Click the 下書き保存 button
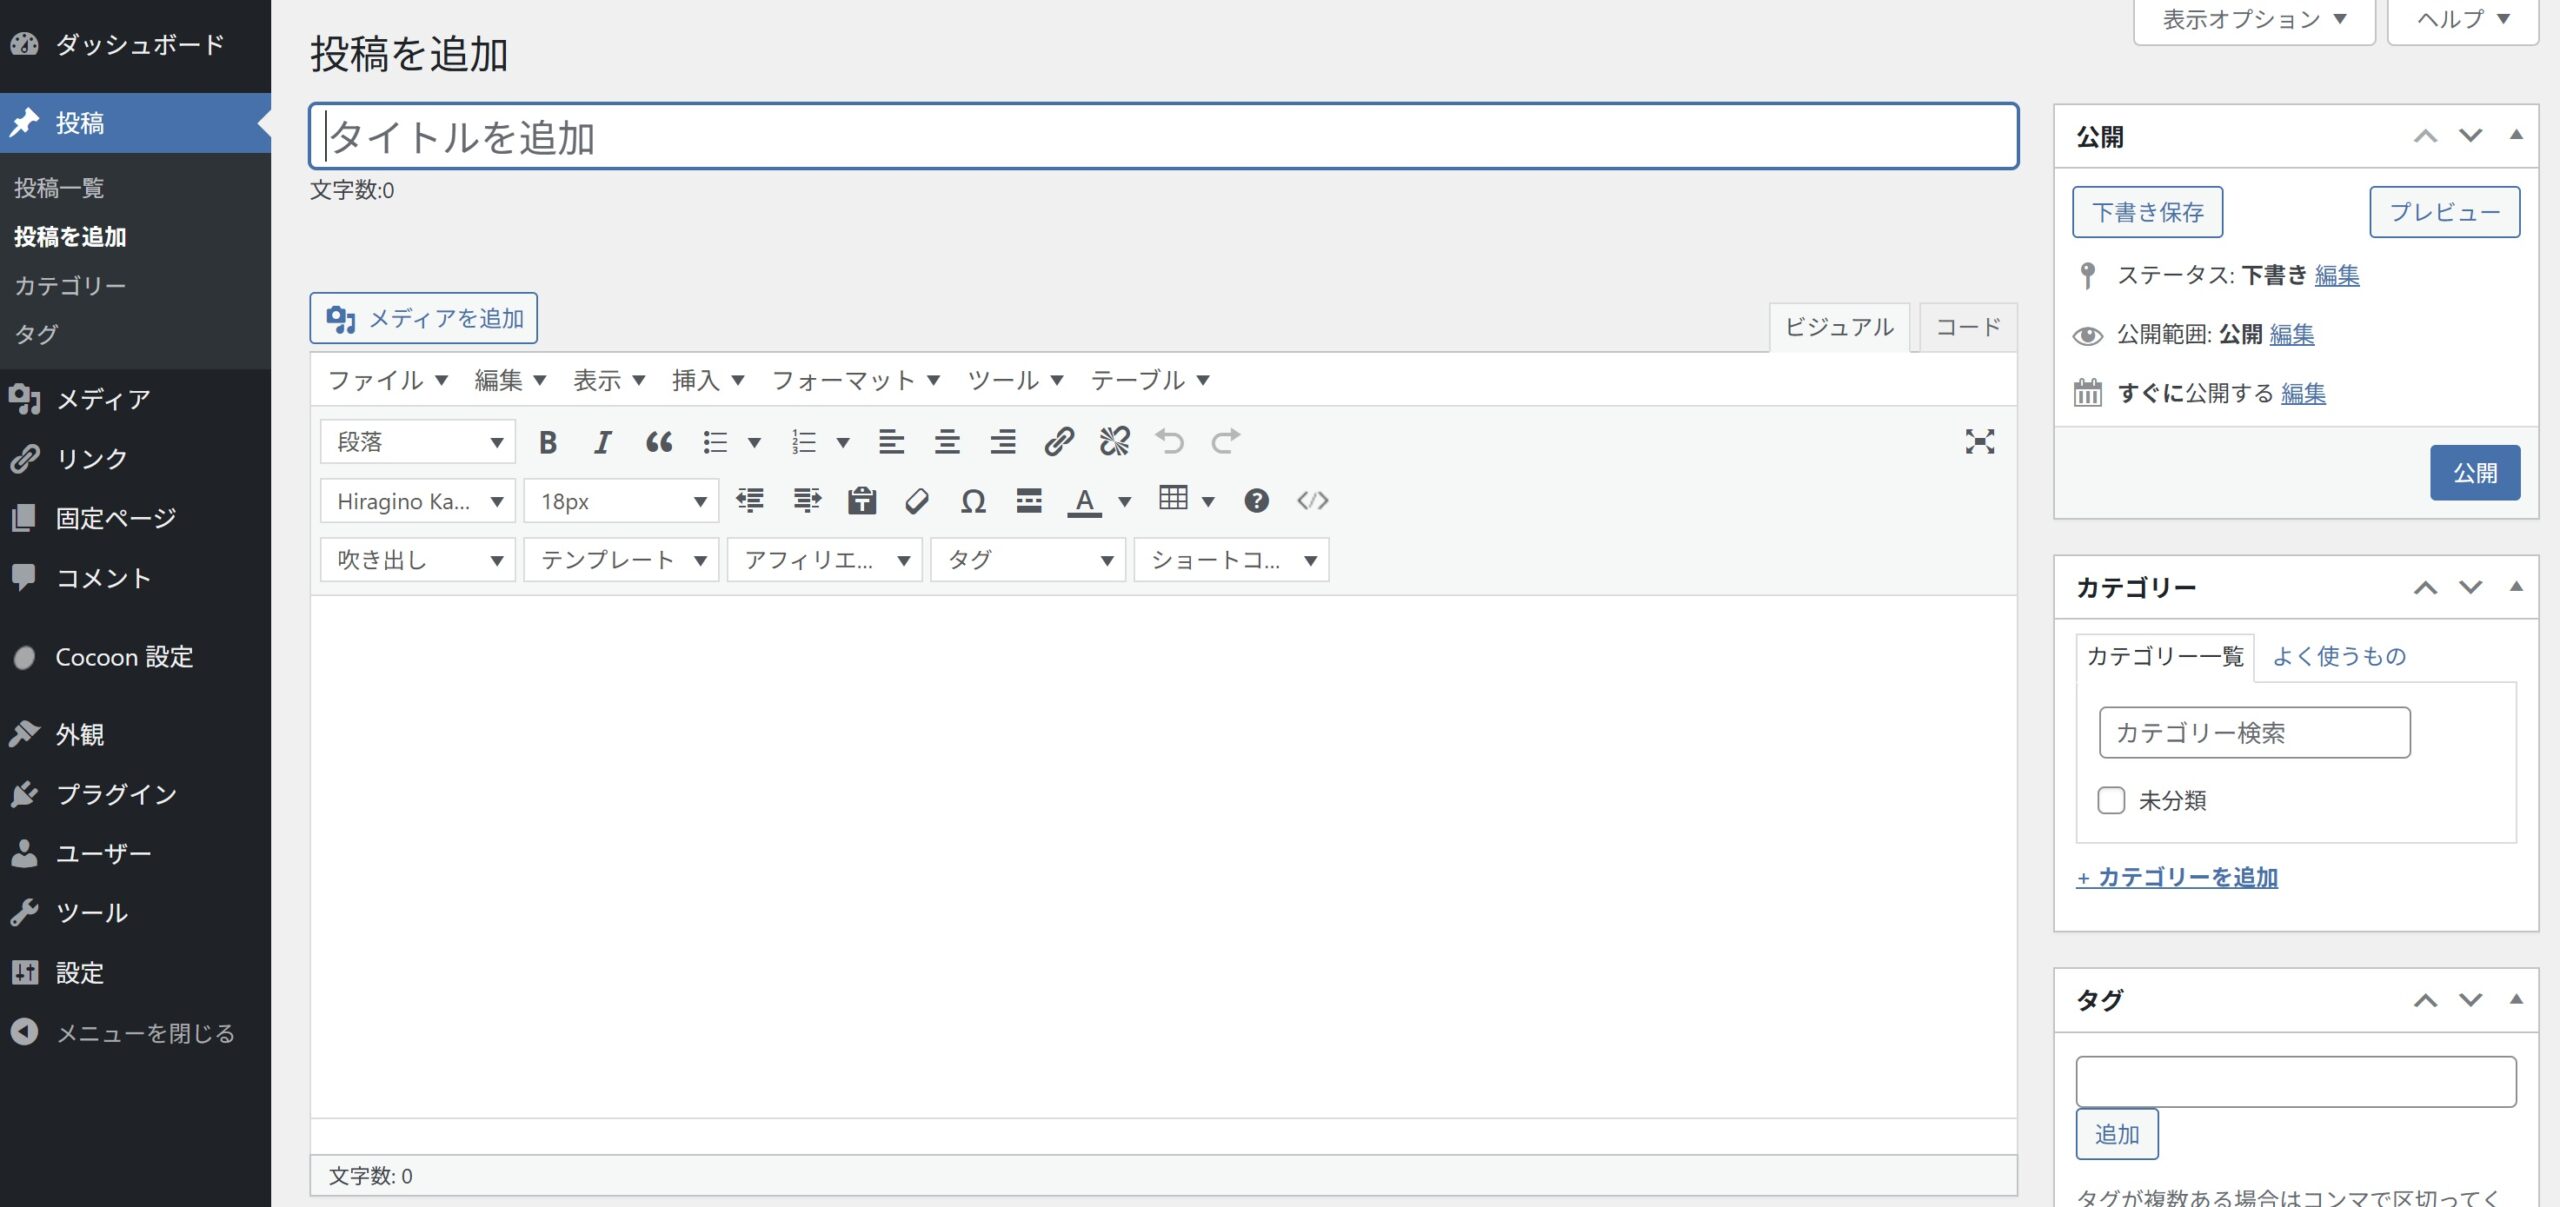 pos(2147,212)
